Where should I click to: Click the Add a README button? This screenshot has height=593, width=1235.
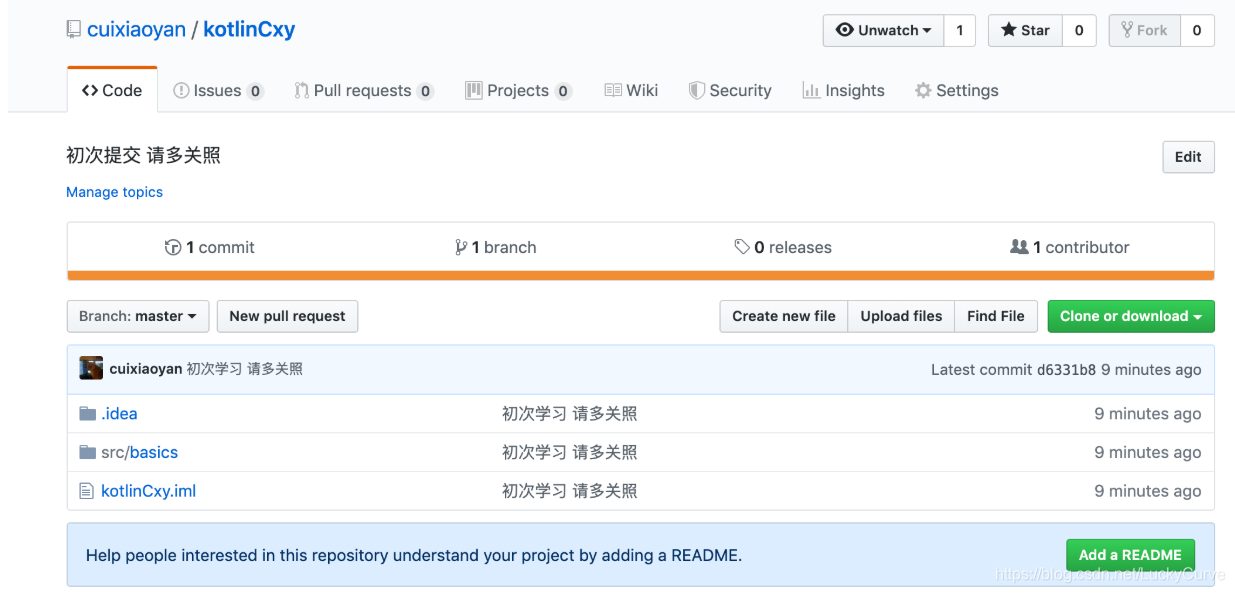(x=1130, y=555)
